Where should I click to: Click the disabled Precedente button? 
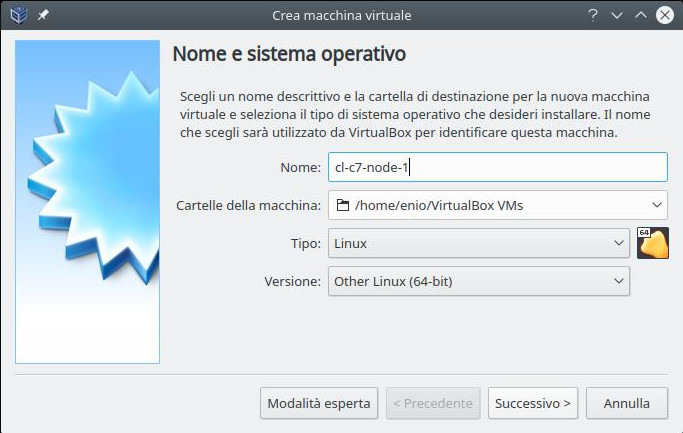click(x=433, y=403)
